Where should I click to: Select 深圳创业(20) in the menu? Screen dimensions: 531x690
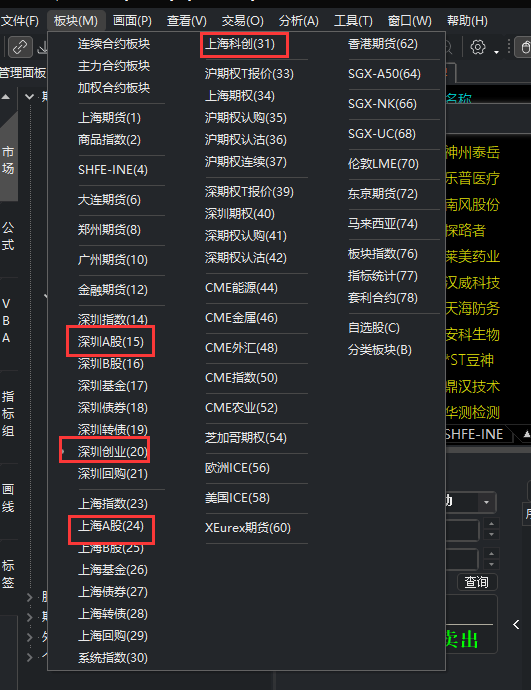[x=113, y=451]
